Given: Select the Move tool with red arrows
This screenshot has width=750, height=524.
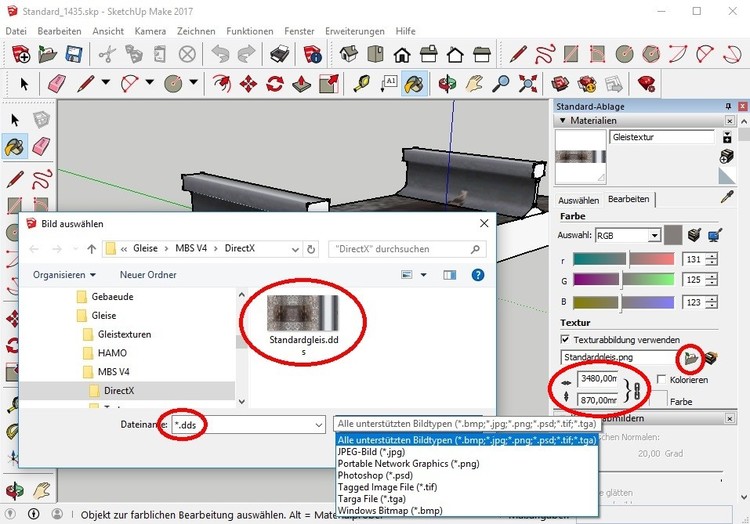Looking at the screenshot, I should (x=248, y=84).
